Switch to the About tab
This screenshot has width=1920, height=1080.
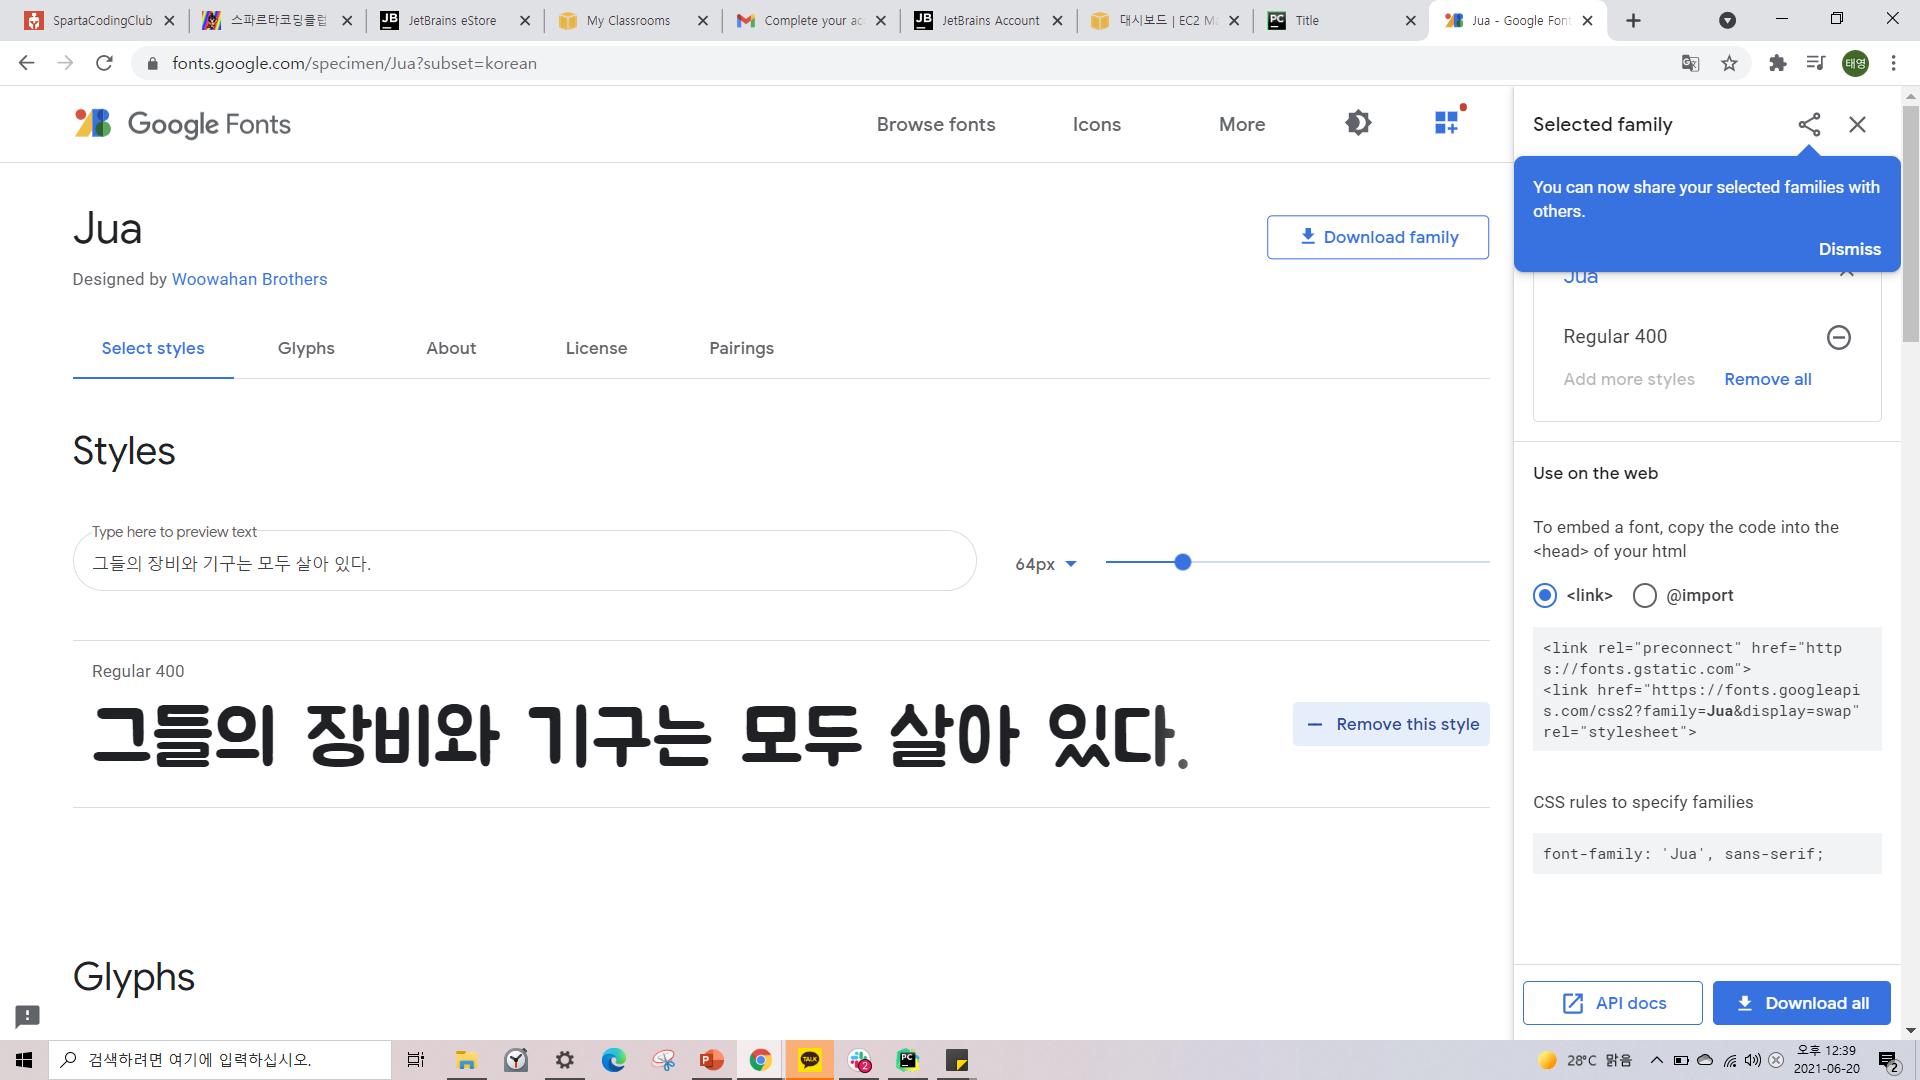tap(451, 348)
